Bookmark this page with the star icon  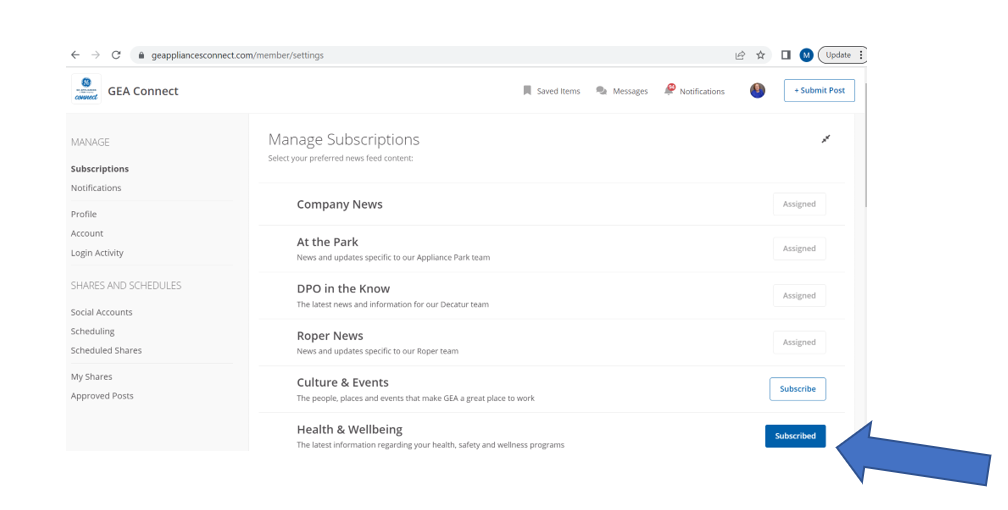pos(760,55)
